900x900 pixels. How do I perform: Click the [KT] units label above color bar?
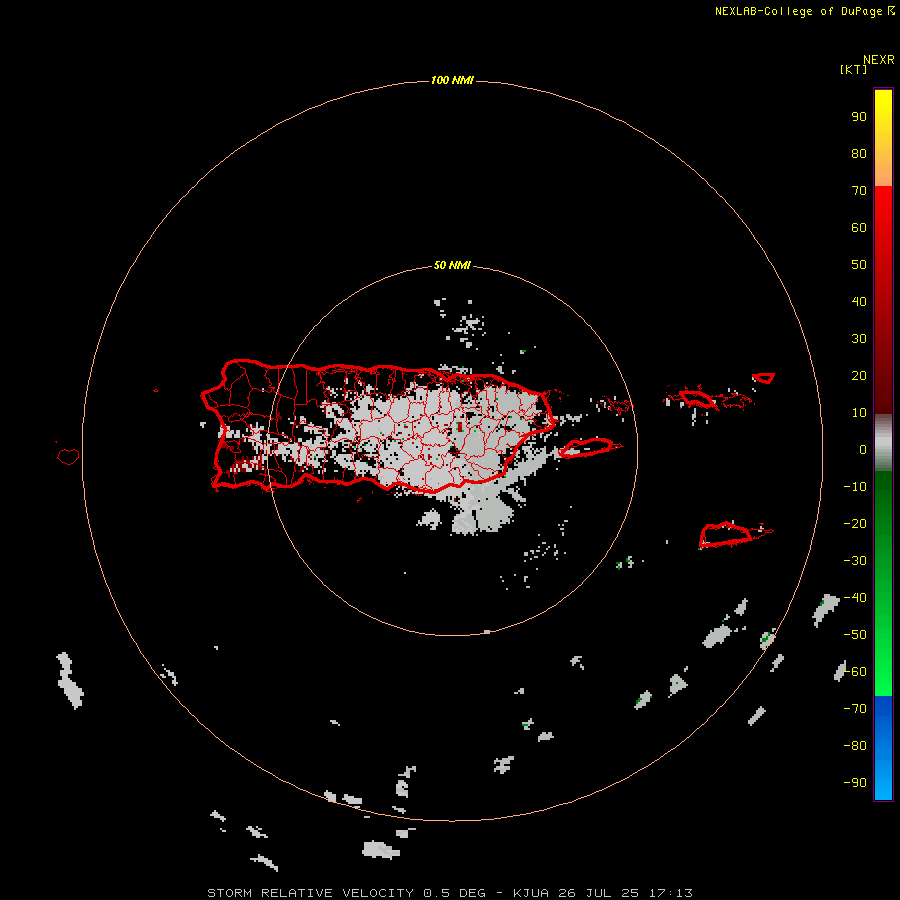[853, 69]
